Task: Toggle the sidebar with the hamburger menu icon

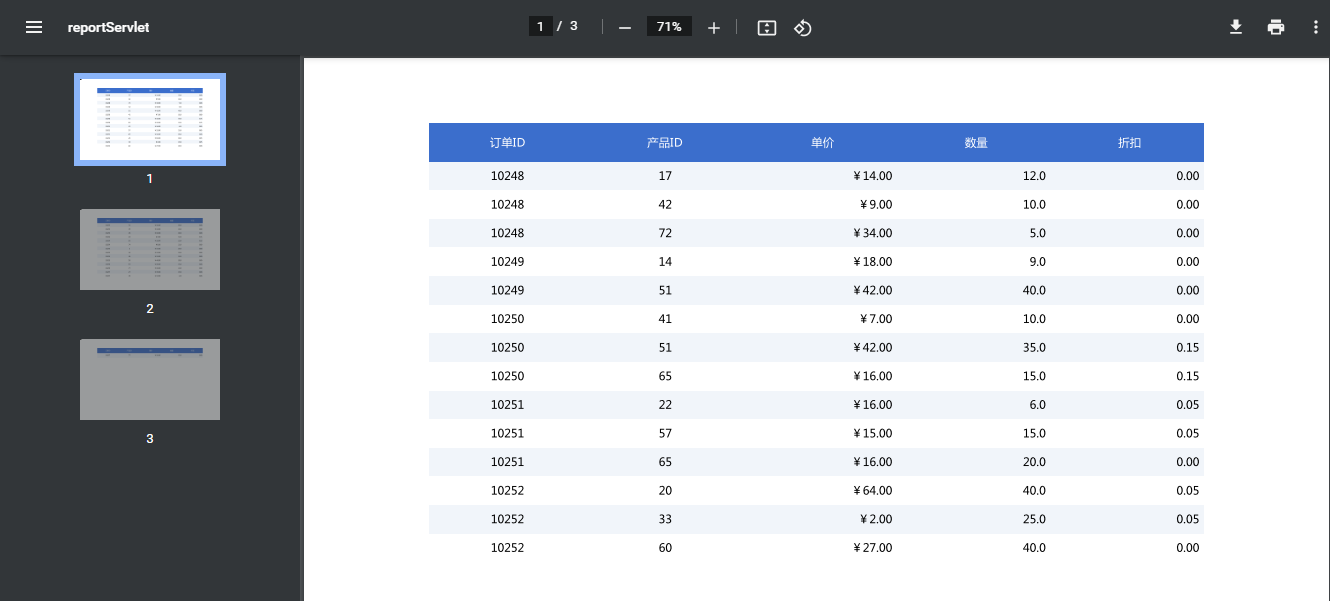Action: point(34,27)
